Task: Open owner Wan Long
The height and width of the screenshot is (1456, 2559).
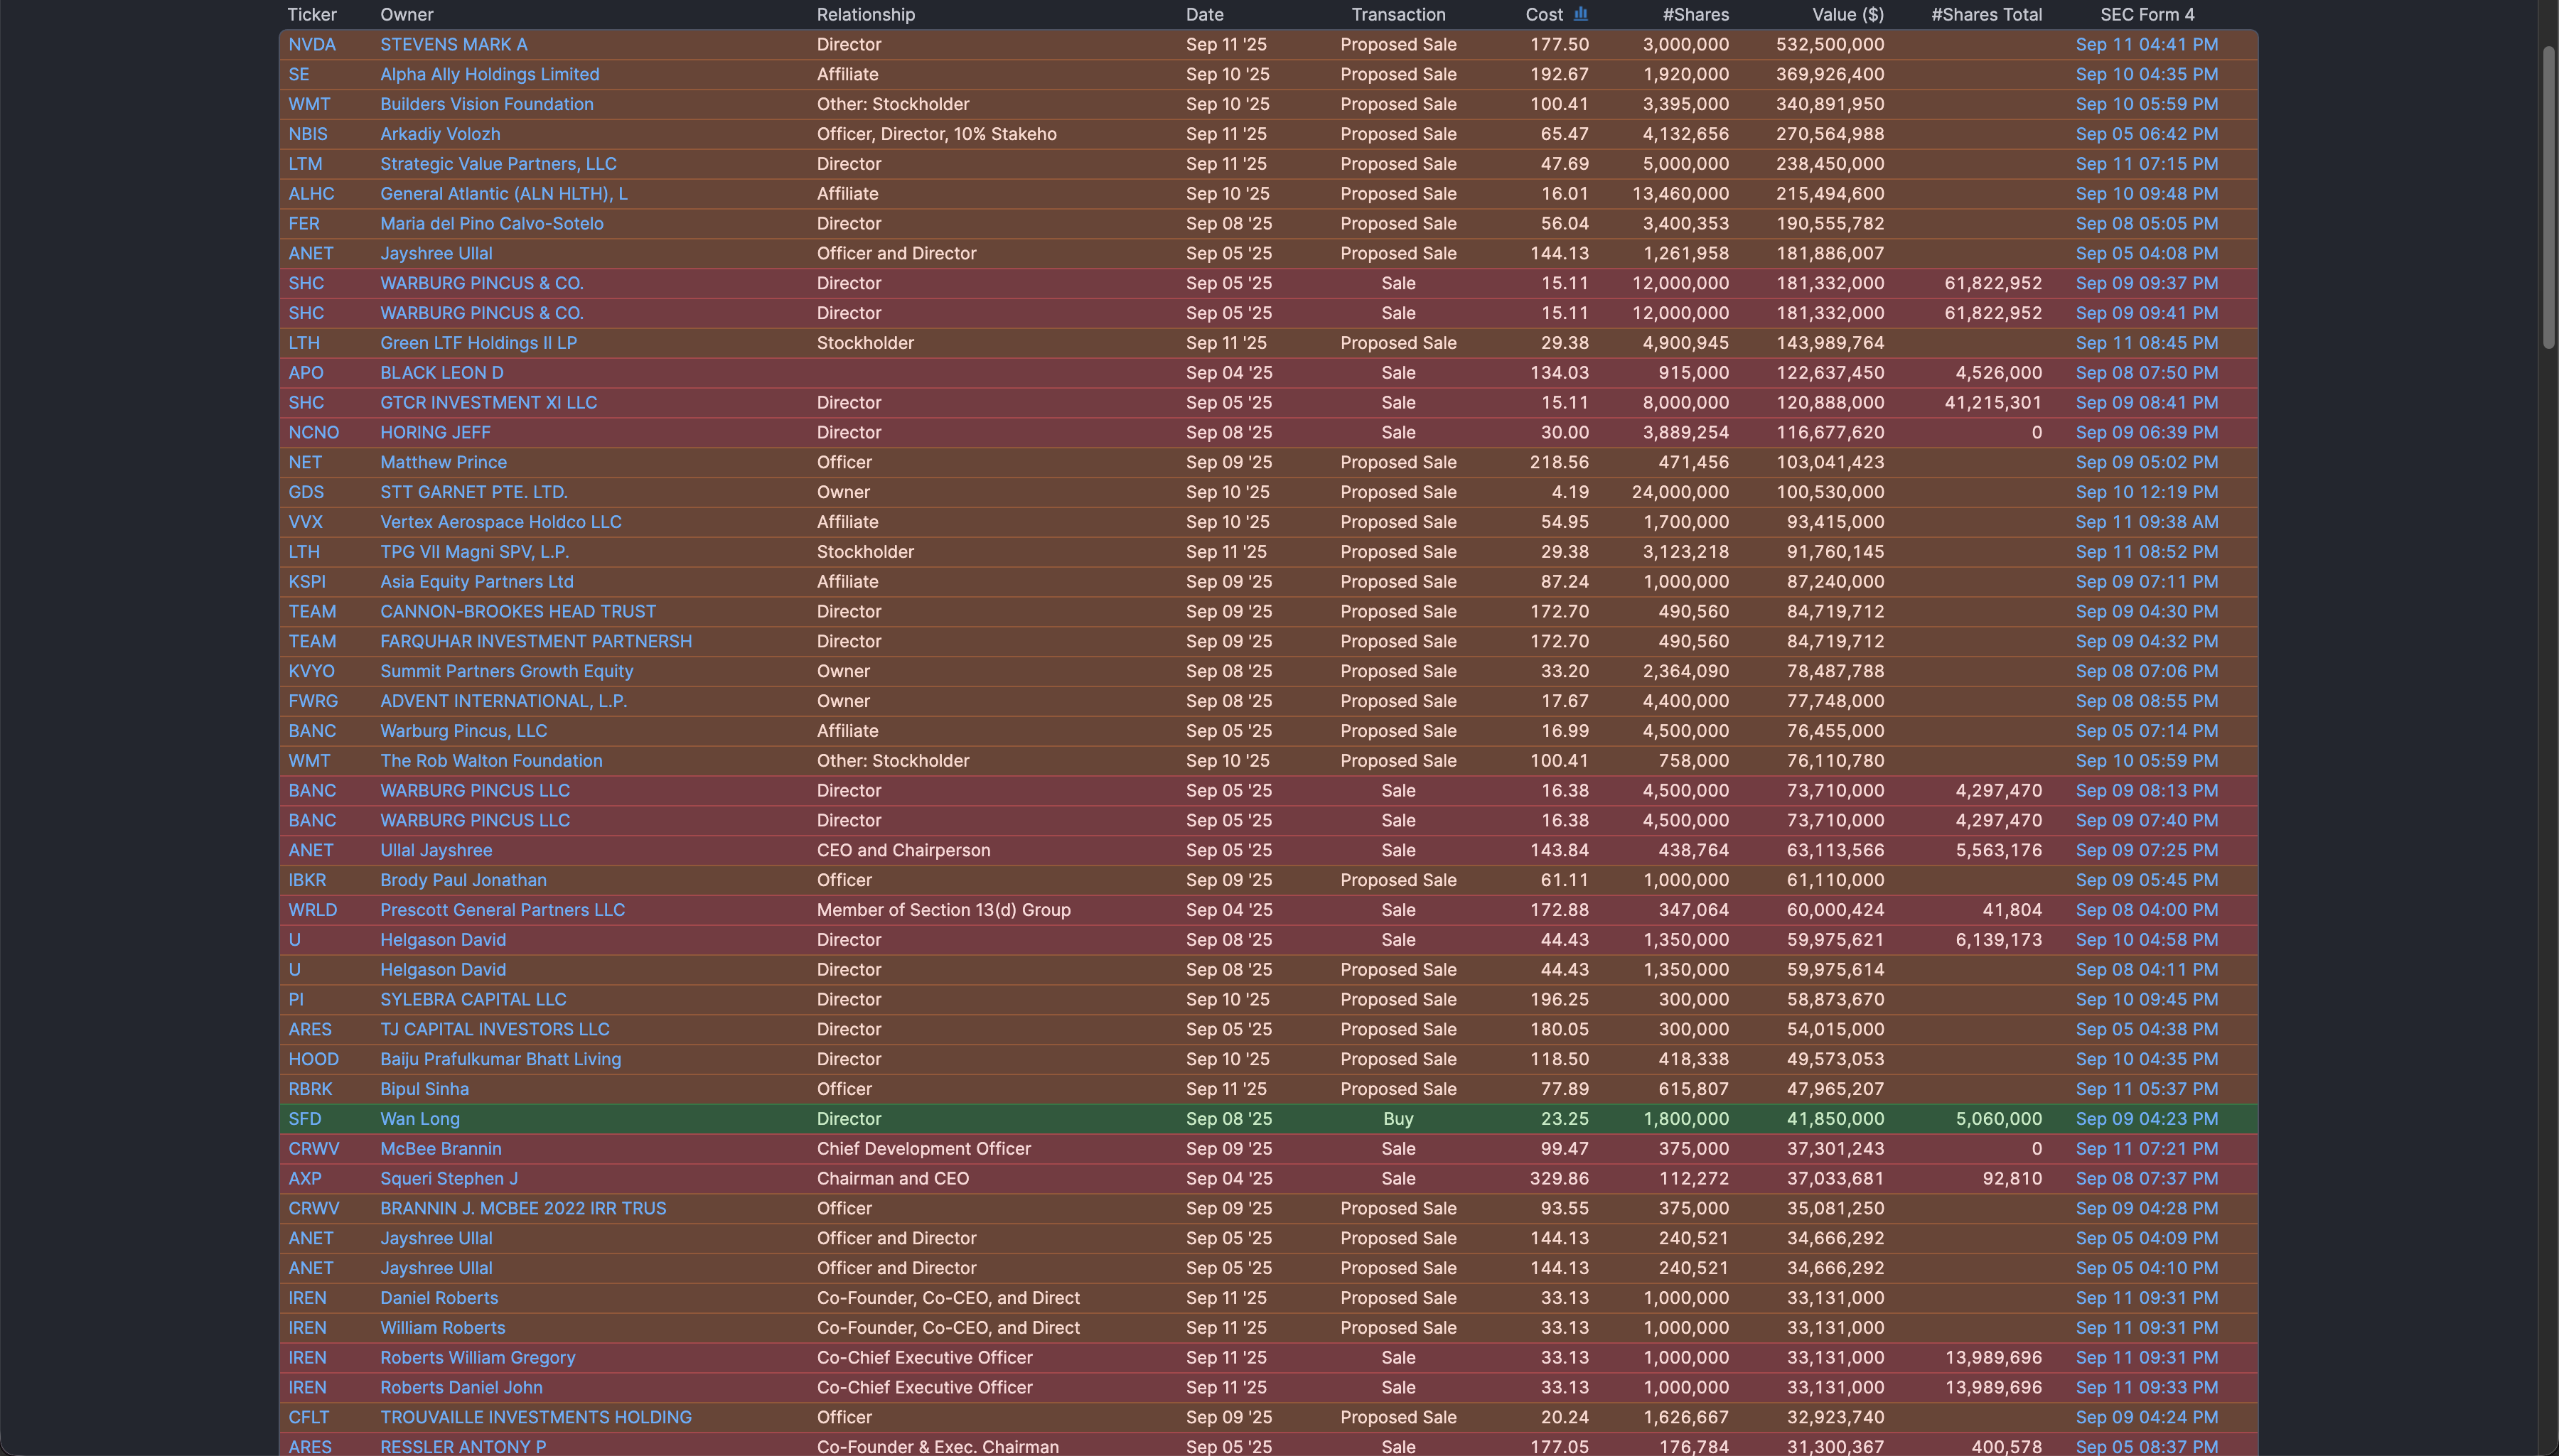Action: click(420, 1120)
